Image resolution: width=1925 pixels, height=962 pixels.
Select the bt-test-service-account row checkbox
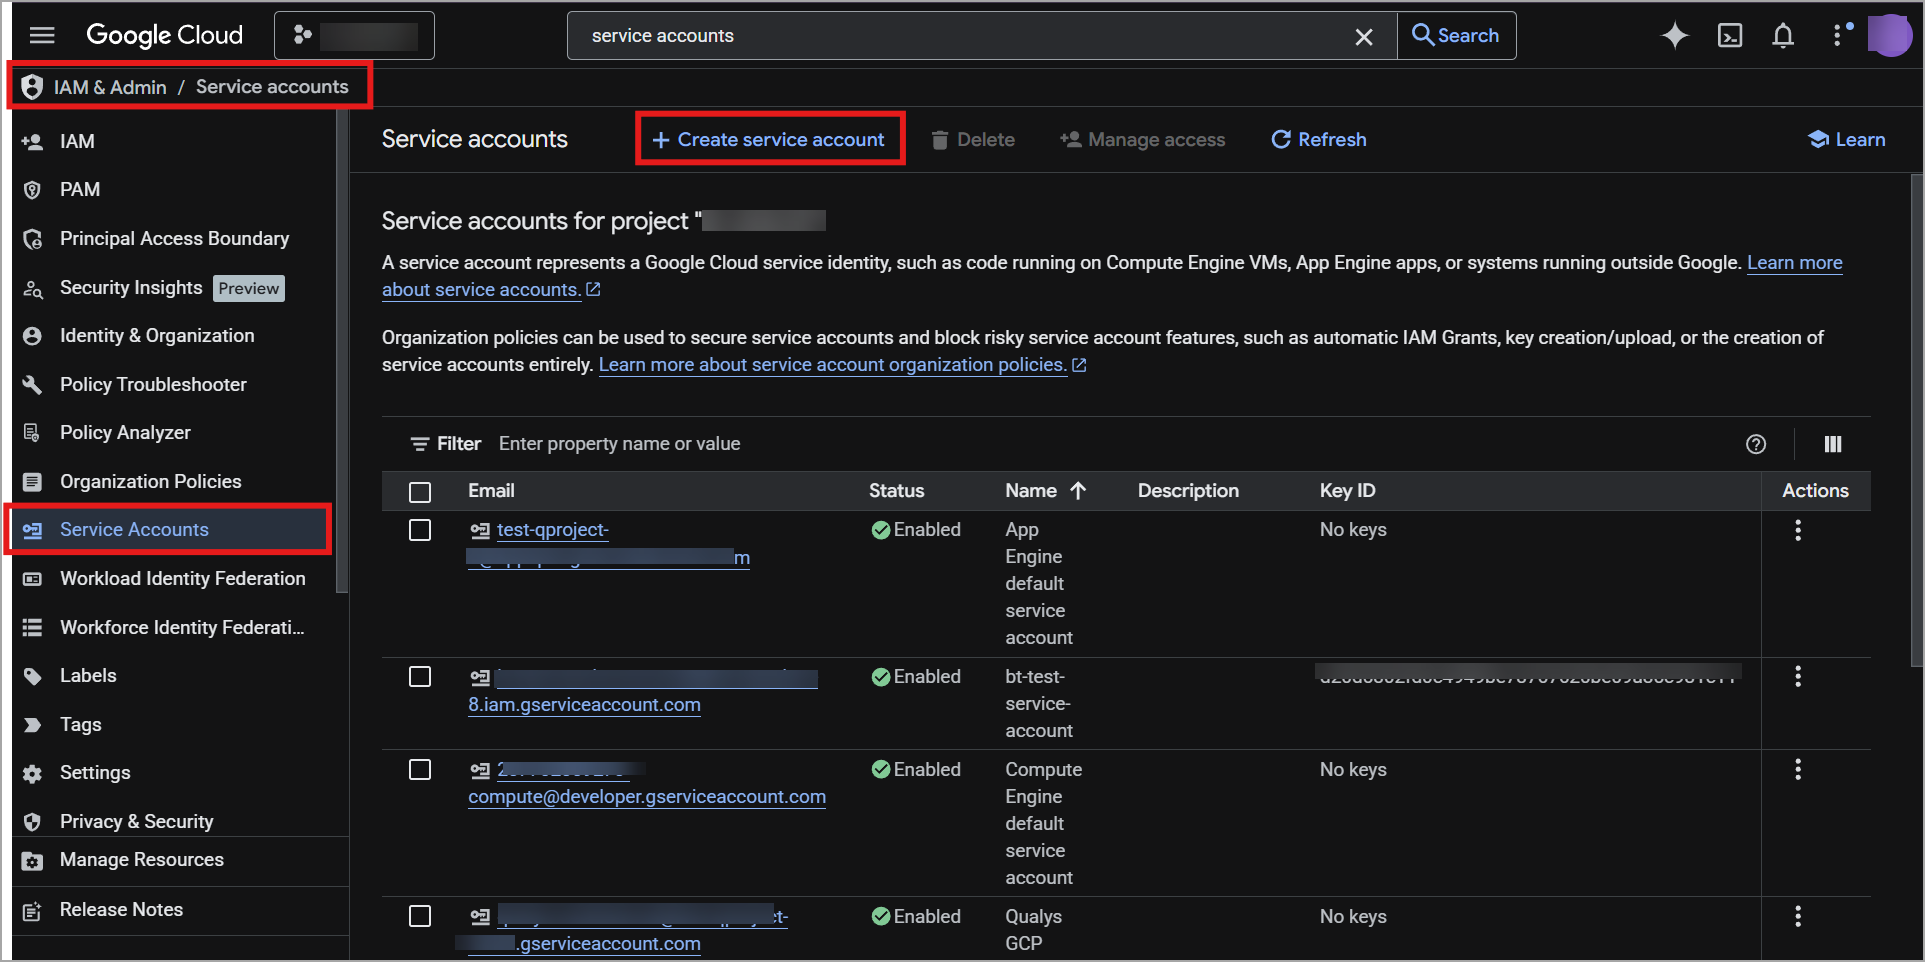[420, 677]
